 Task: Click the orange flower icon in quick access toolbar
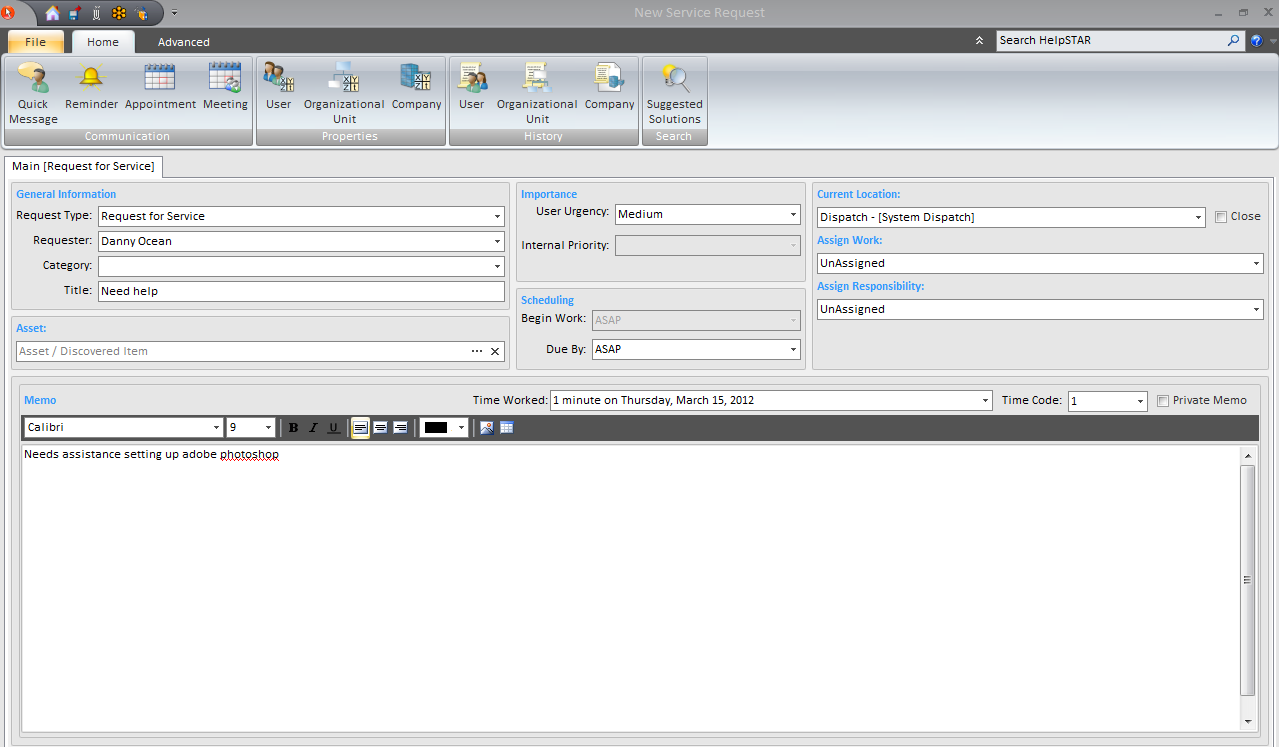pyautogui.click(x=119, y=13)
